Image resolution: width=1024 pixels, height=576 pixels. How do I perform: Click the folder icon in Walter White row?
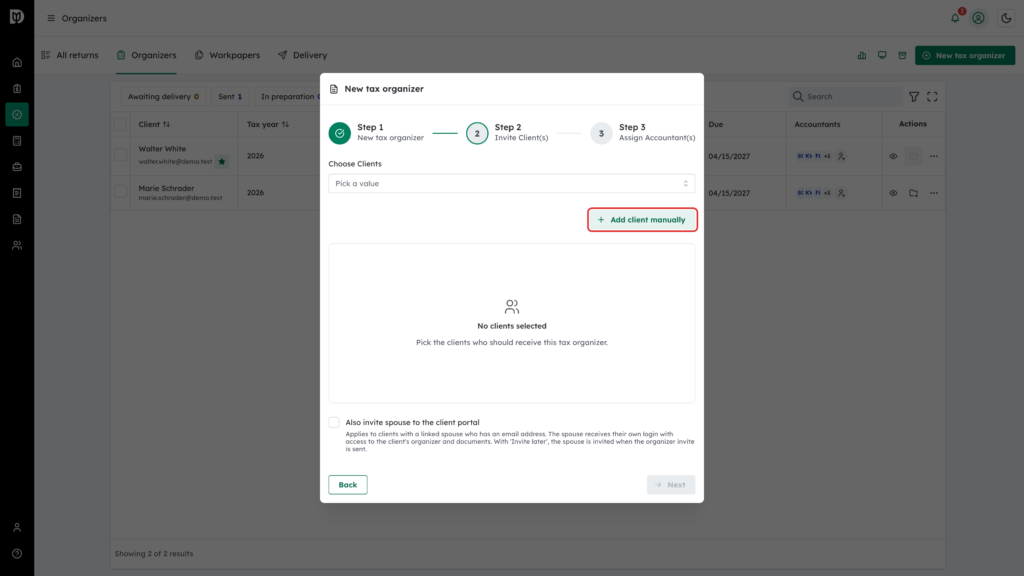point(914,156)
